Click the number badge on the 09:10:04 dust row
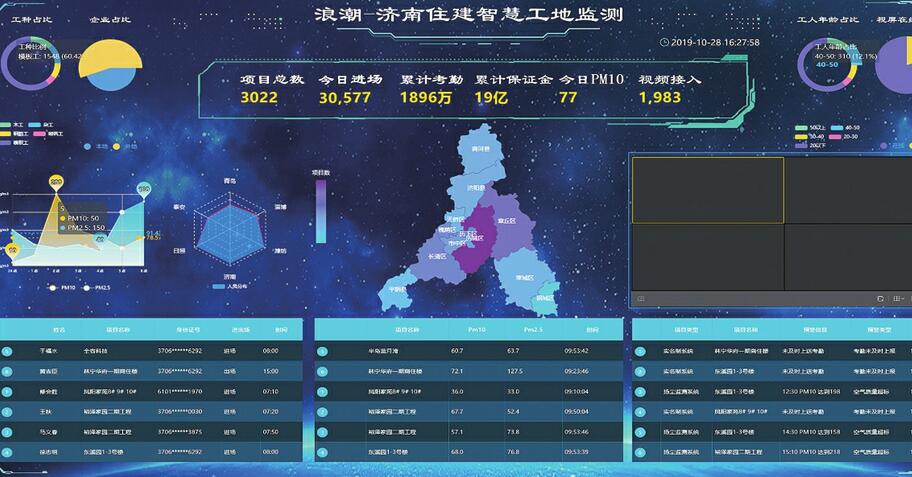Image resolution: width=912 pixels, height=477 pixels. [322, 392]
